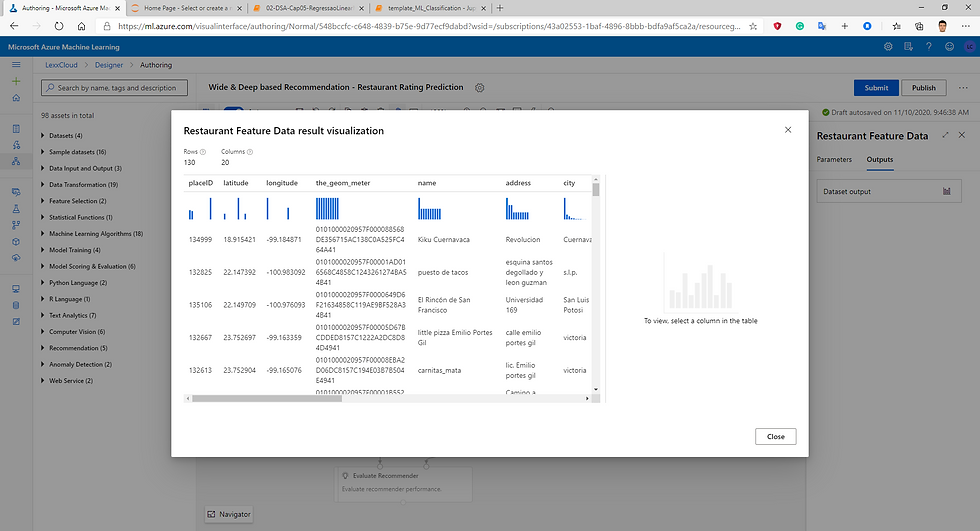980x531 pixels.
Task: Click the Rows info tooltip icon
Action: point(202,152)
